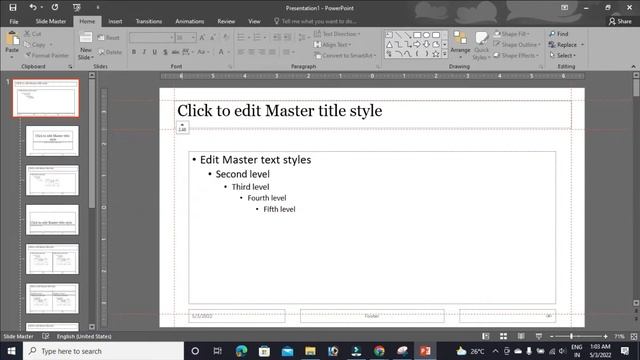This screenshot has width=640, height=360.
Task: Switch to the Slide Master tab
Action: click(x=51, y=21)
